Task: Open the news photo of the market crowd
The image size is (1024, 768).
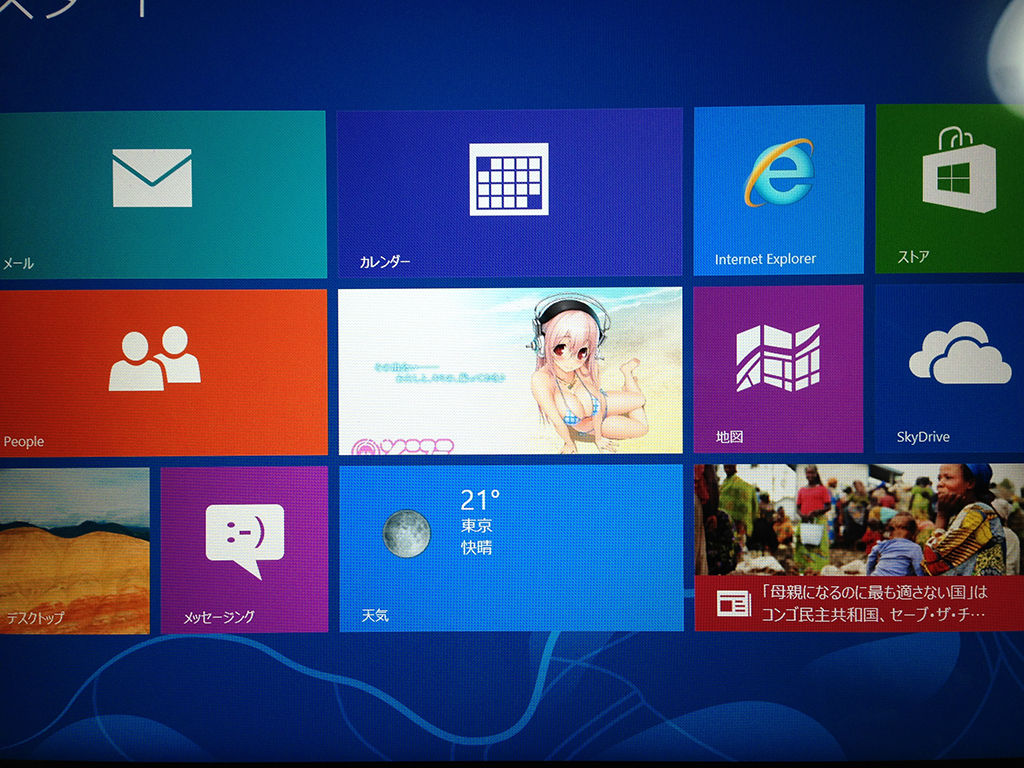Action: (859, 519)
